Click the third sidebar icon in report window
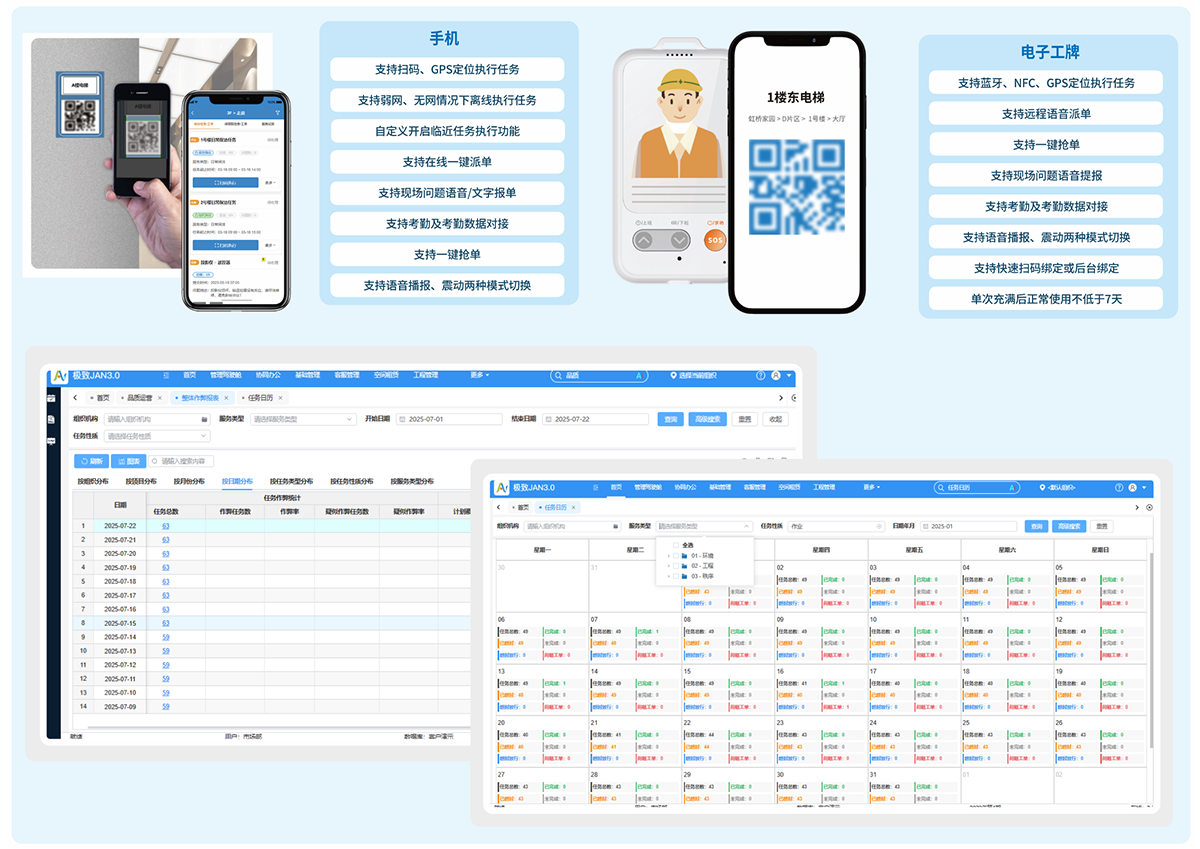This screenshot has width=1200, height=849. tap(51, 441)
